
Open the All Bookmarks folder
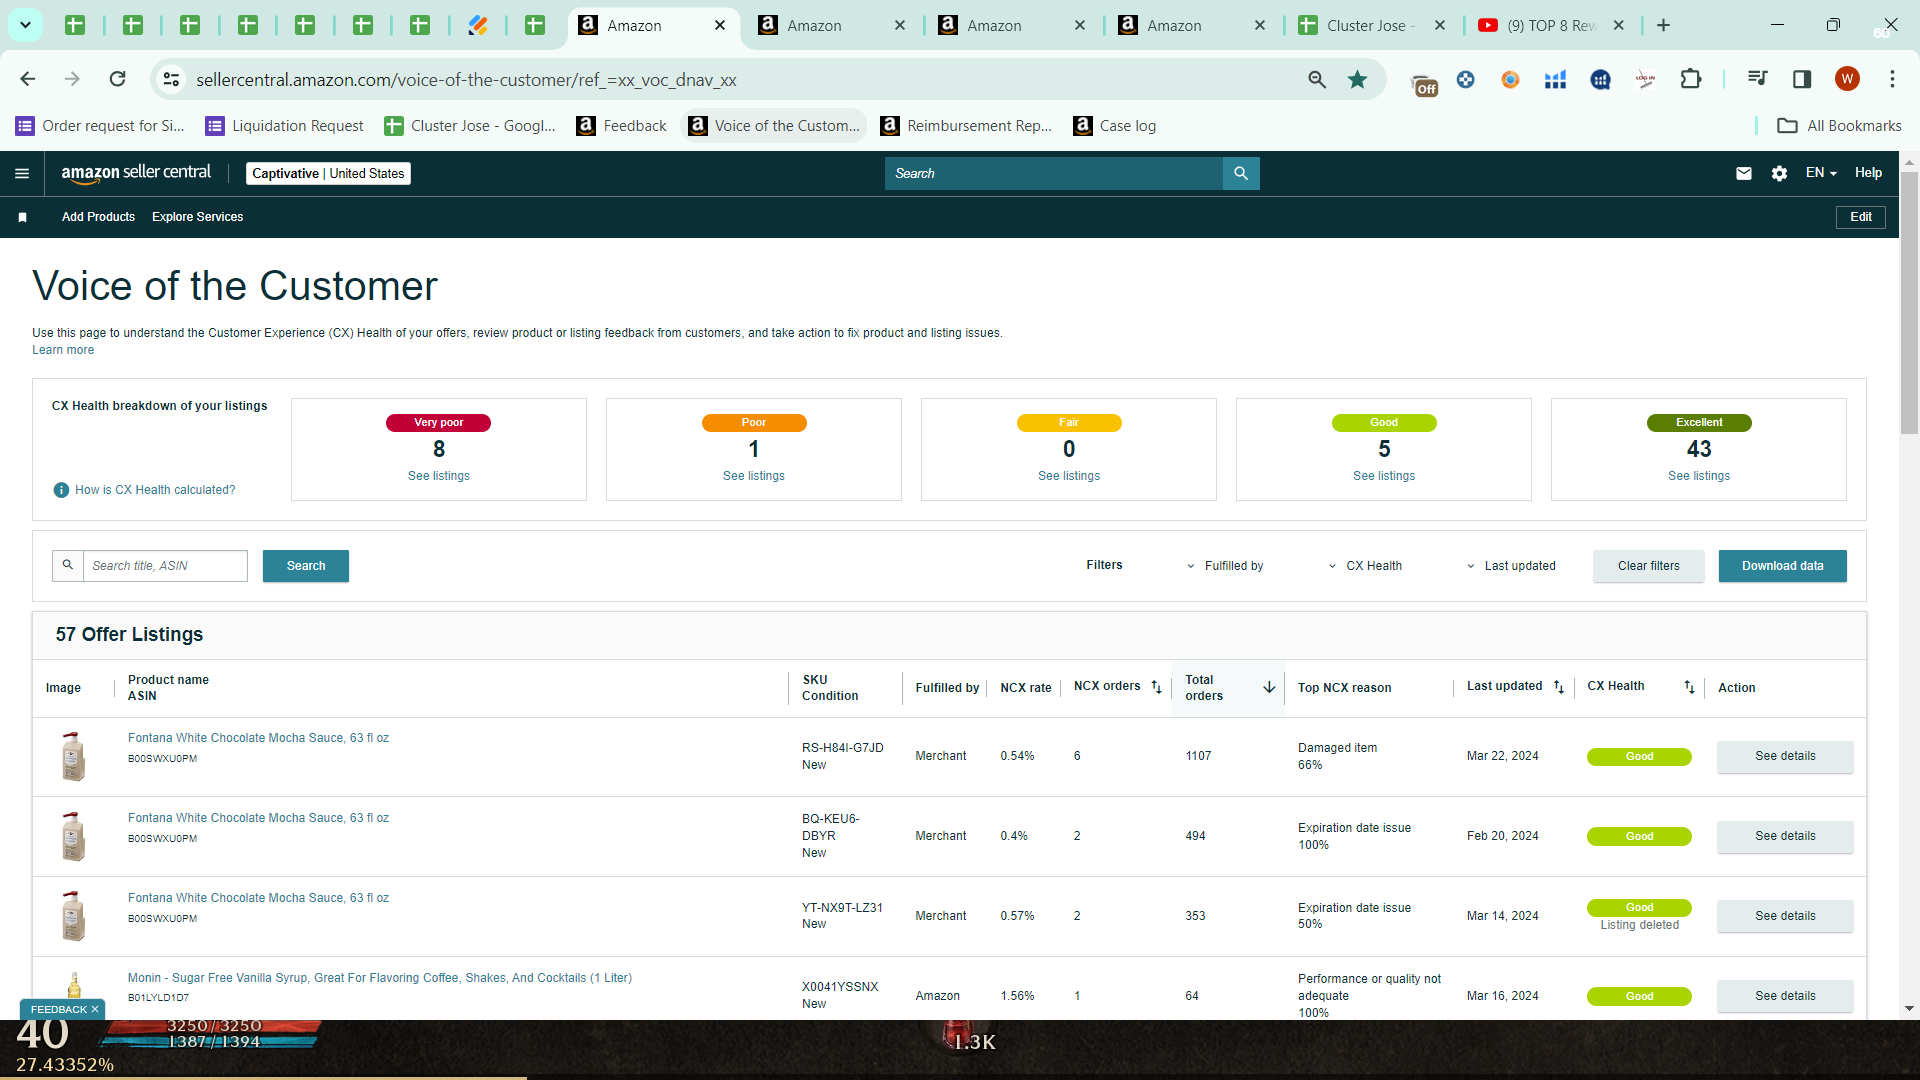click(1839, 126)
